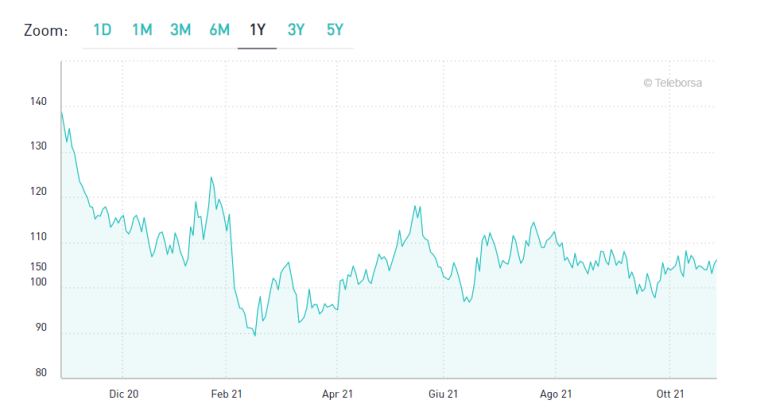Click the 80 y-axis value
768x408 pixels.
click(39, 373)
